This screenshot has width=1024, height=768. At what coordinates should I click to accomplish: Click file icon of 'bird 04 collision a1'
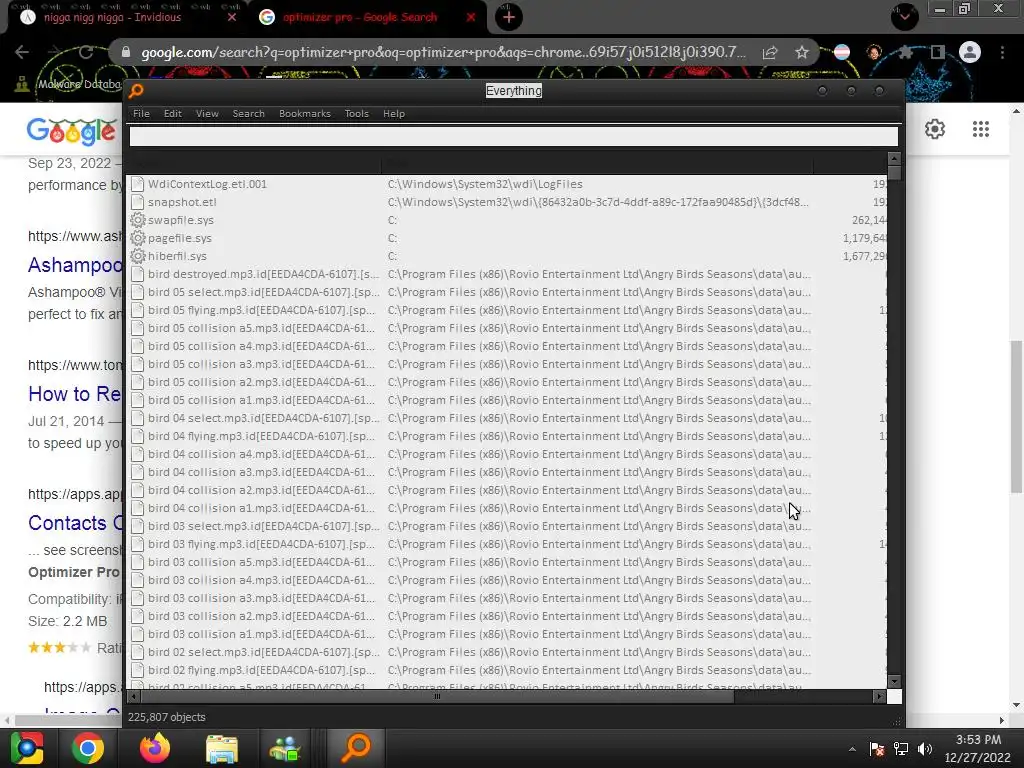pos(137,508)
